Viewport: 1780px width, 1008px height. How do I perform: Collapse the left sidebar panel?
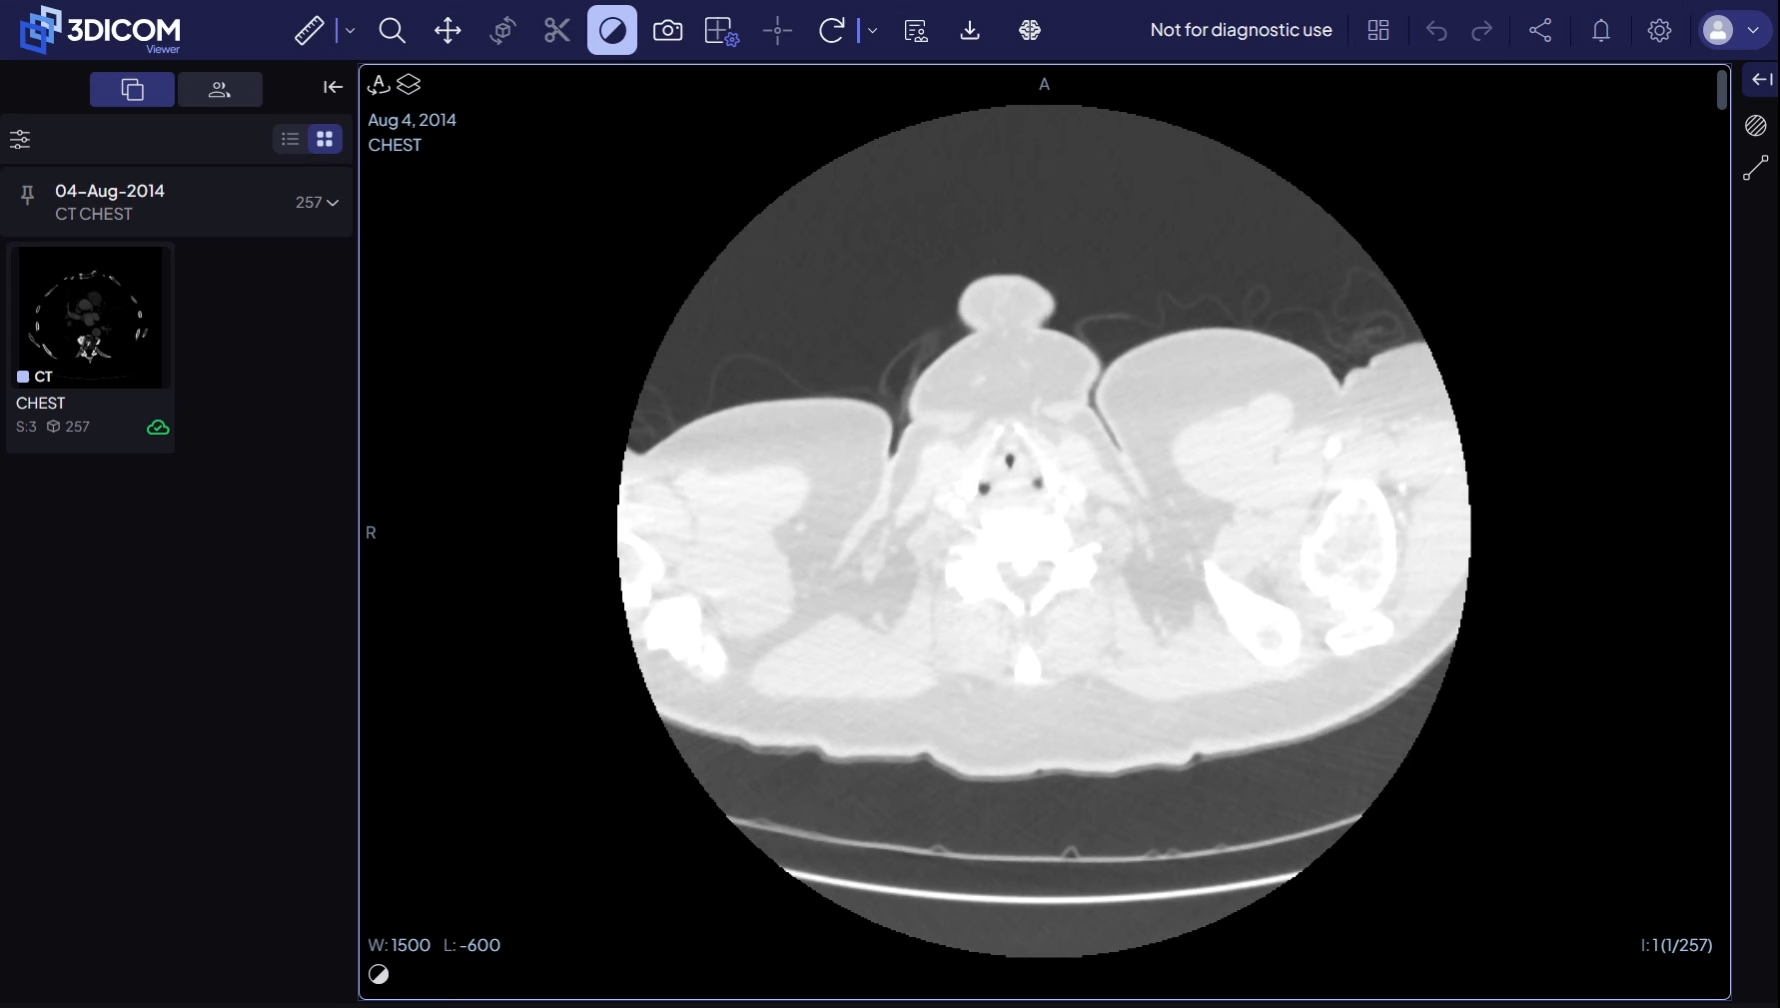point(333,87)
